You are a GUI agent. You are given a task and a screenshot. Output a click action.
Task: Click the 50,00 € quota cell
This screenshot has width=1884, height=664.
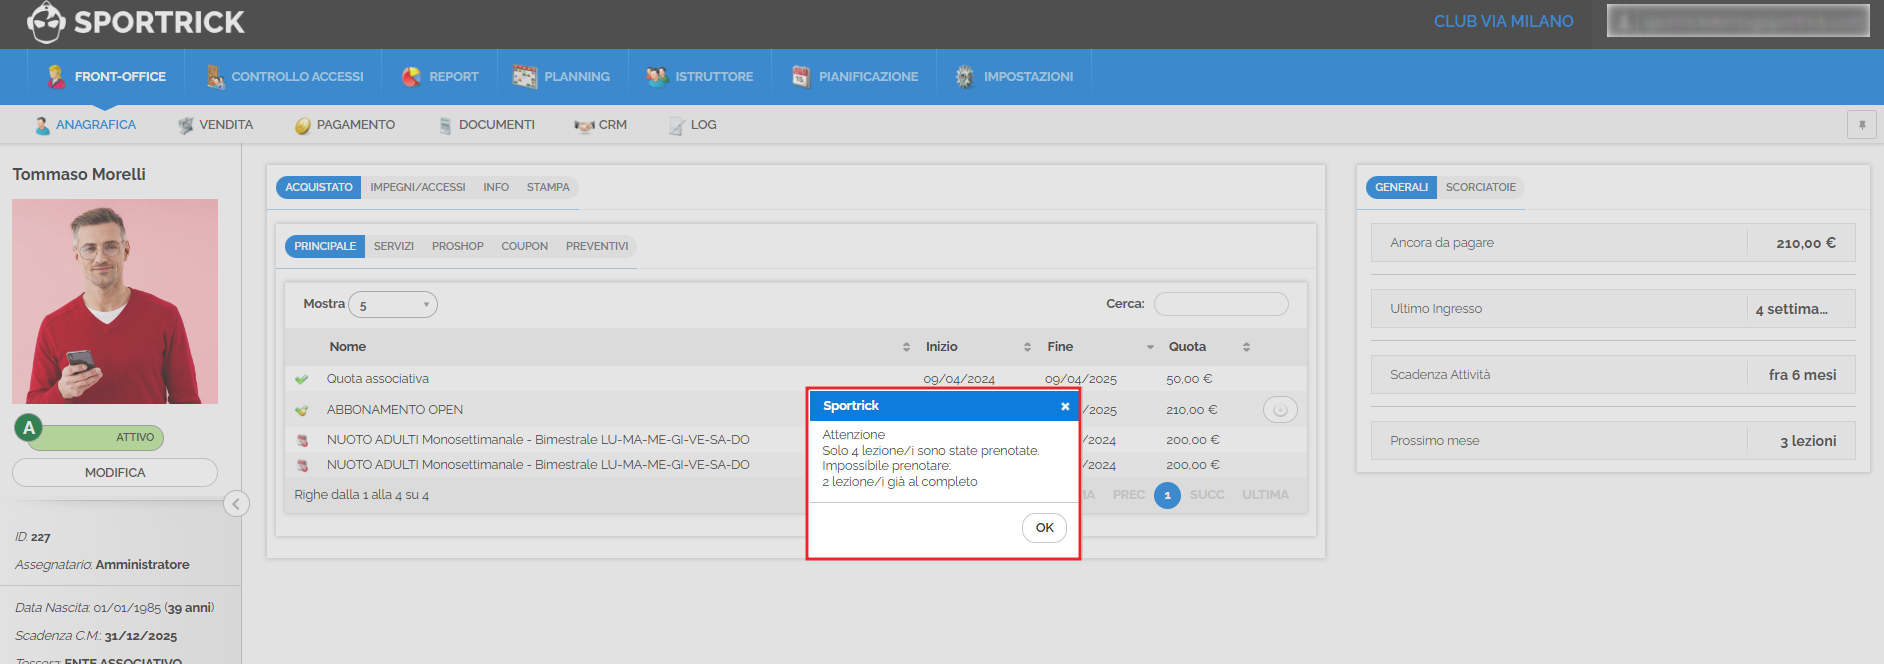coord(1189,379)
